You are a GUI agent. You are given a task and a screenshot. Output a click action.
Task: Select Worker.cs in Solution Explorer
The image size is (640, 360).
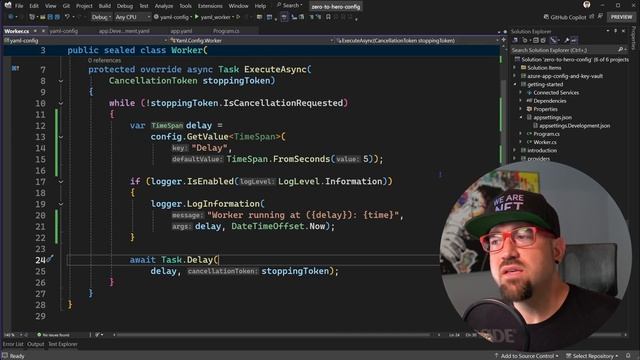click(x=545, y=142)
